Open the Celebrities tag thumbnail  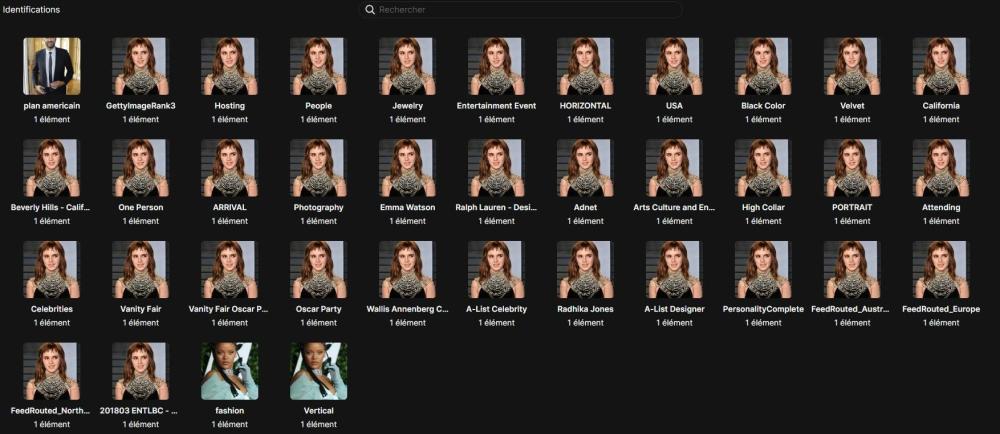click(x=51, y=269)
